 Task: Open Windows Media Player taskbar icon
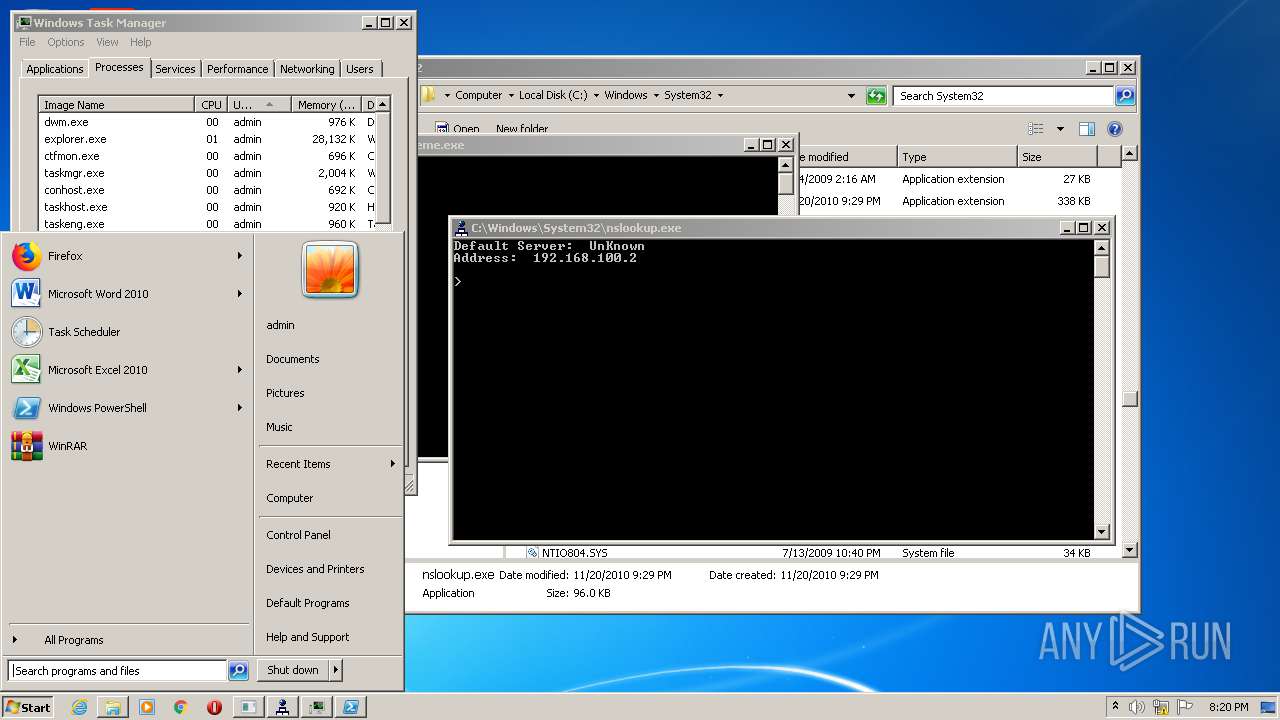pyautogui.click(x=147, y=707)
